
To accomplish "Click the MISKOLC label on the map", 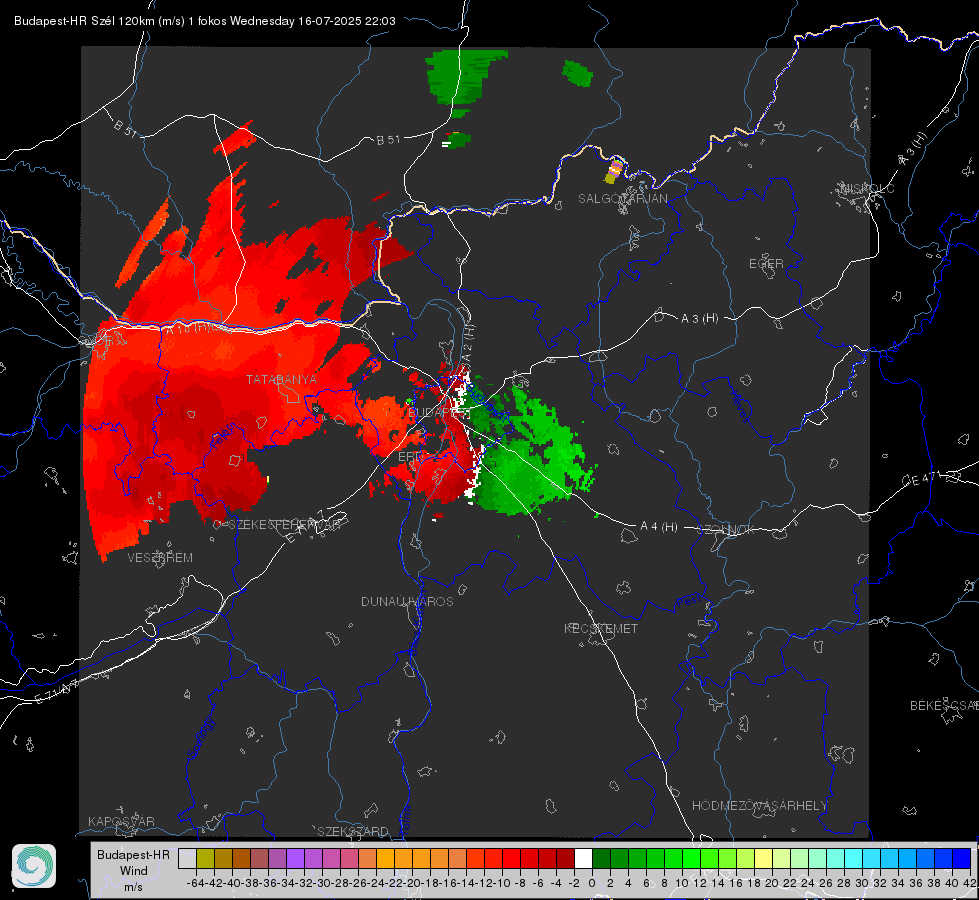I will tap(867, 188).
